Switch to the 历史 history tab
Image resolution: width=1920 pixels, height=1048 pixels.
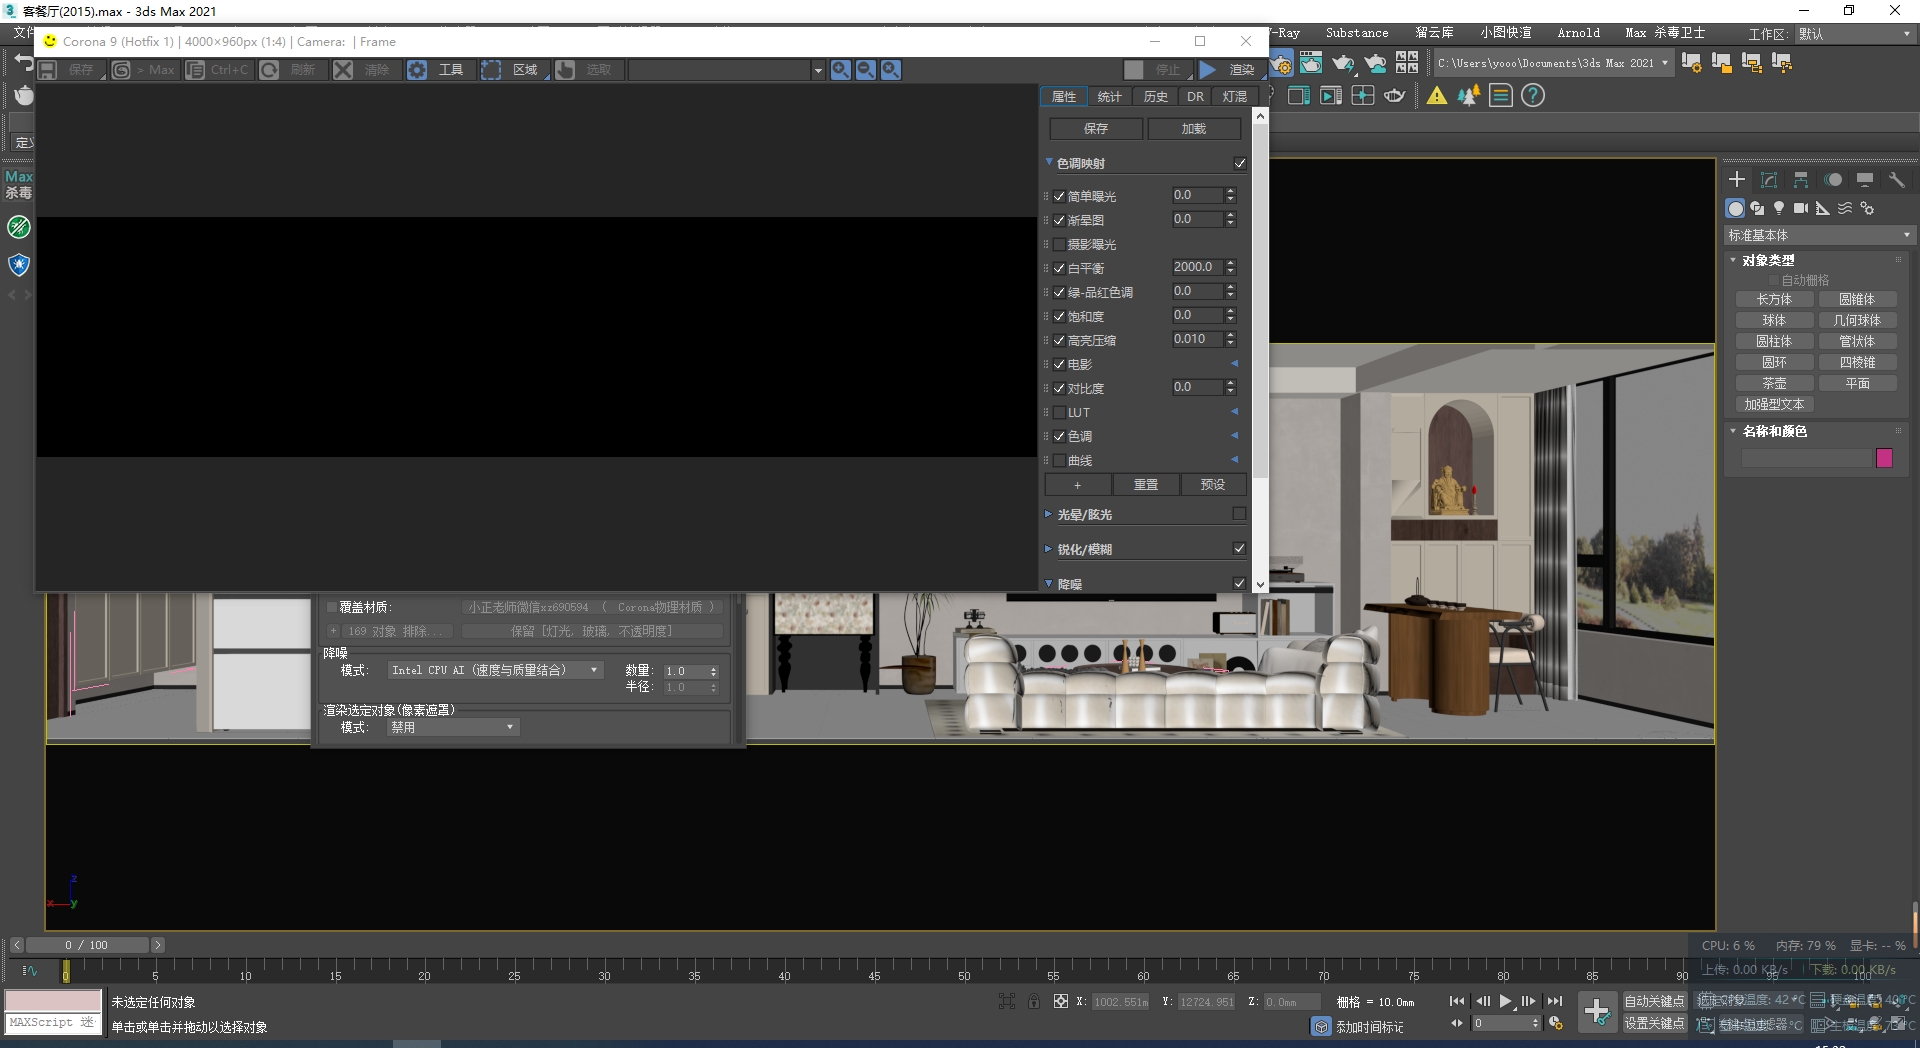coord(1156,96)
